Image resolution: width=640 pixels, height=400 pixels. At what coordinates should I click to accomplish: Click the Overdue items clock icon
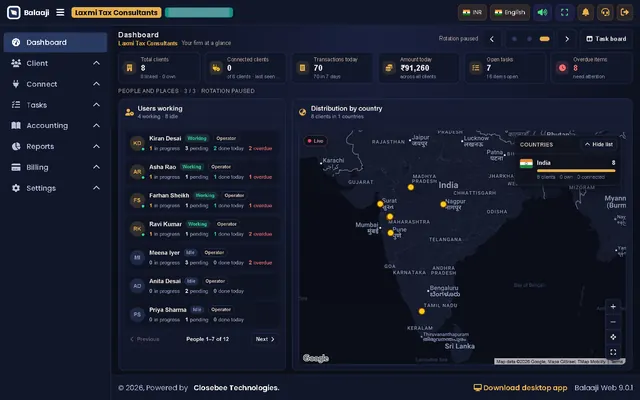click(562, 68)
